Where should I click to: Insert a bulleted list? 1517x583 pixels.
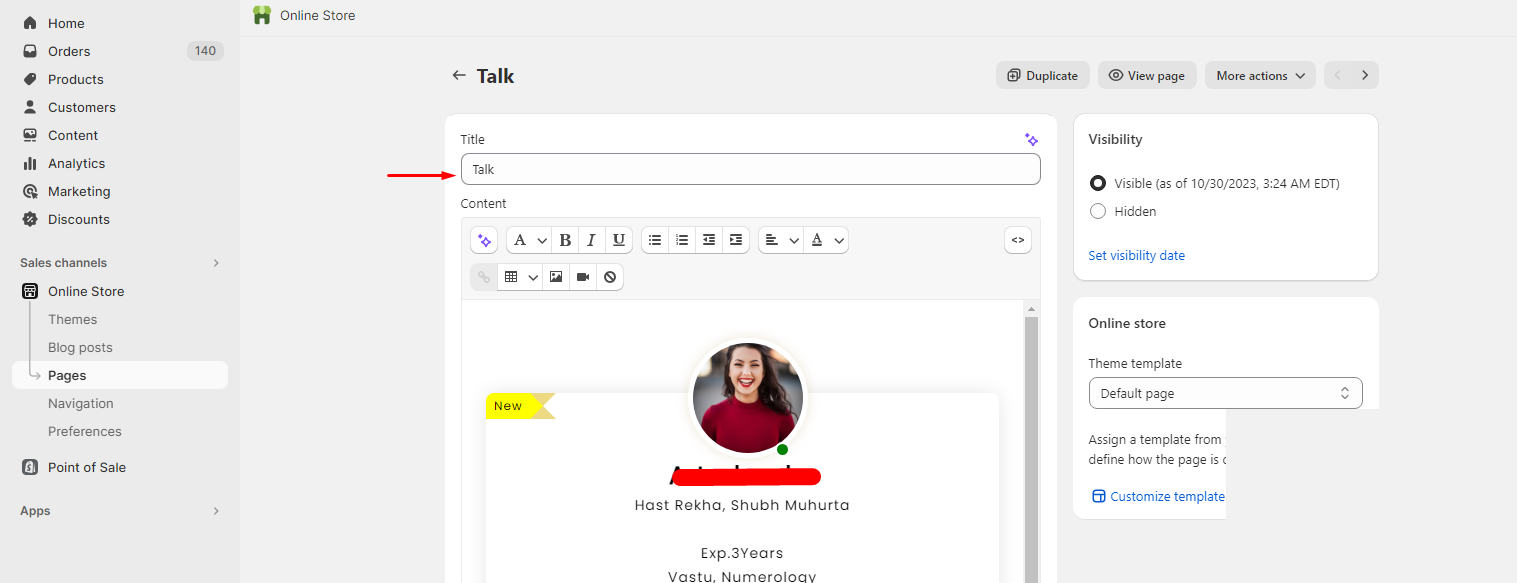[x=655, y=240]
